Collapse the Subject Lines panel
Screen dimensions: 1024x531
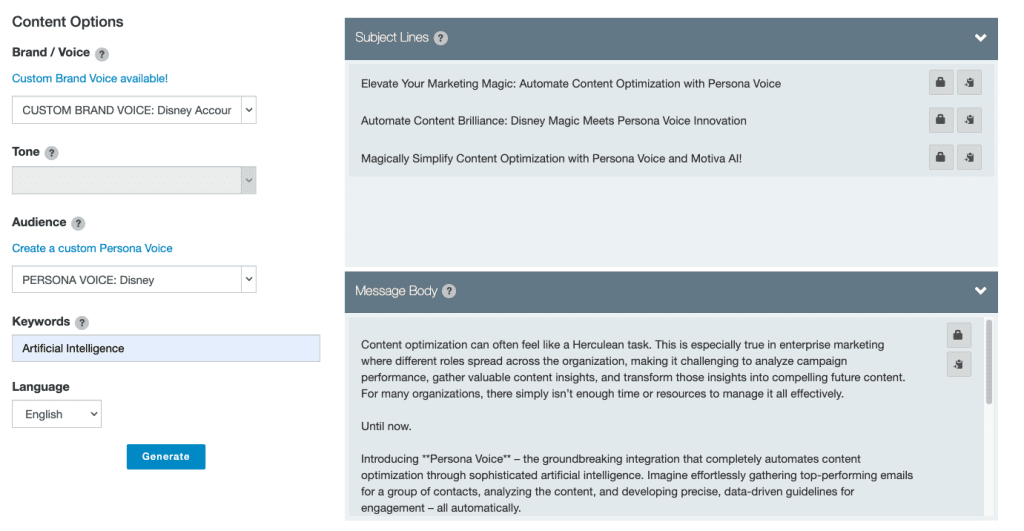pos(980,38)
